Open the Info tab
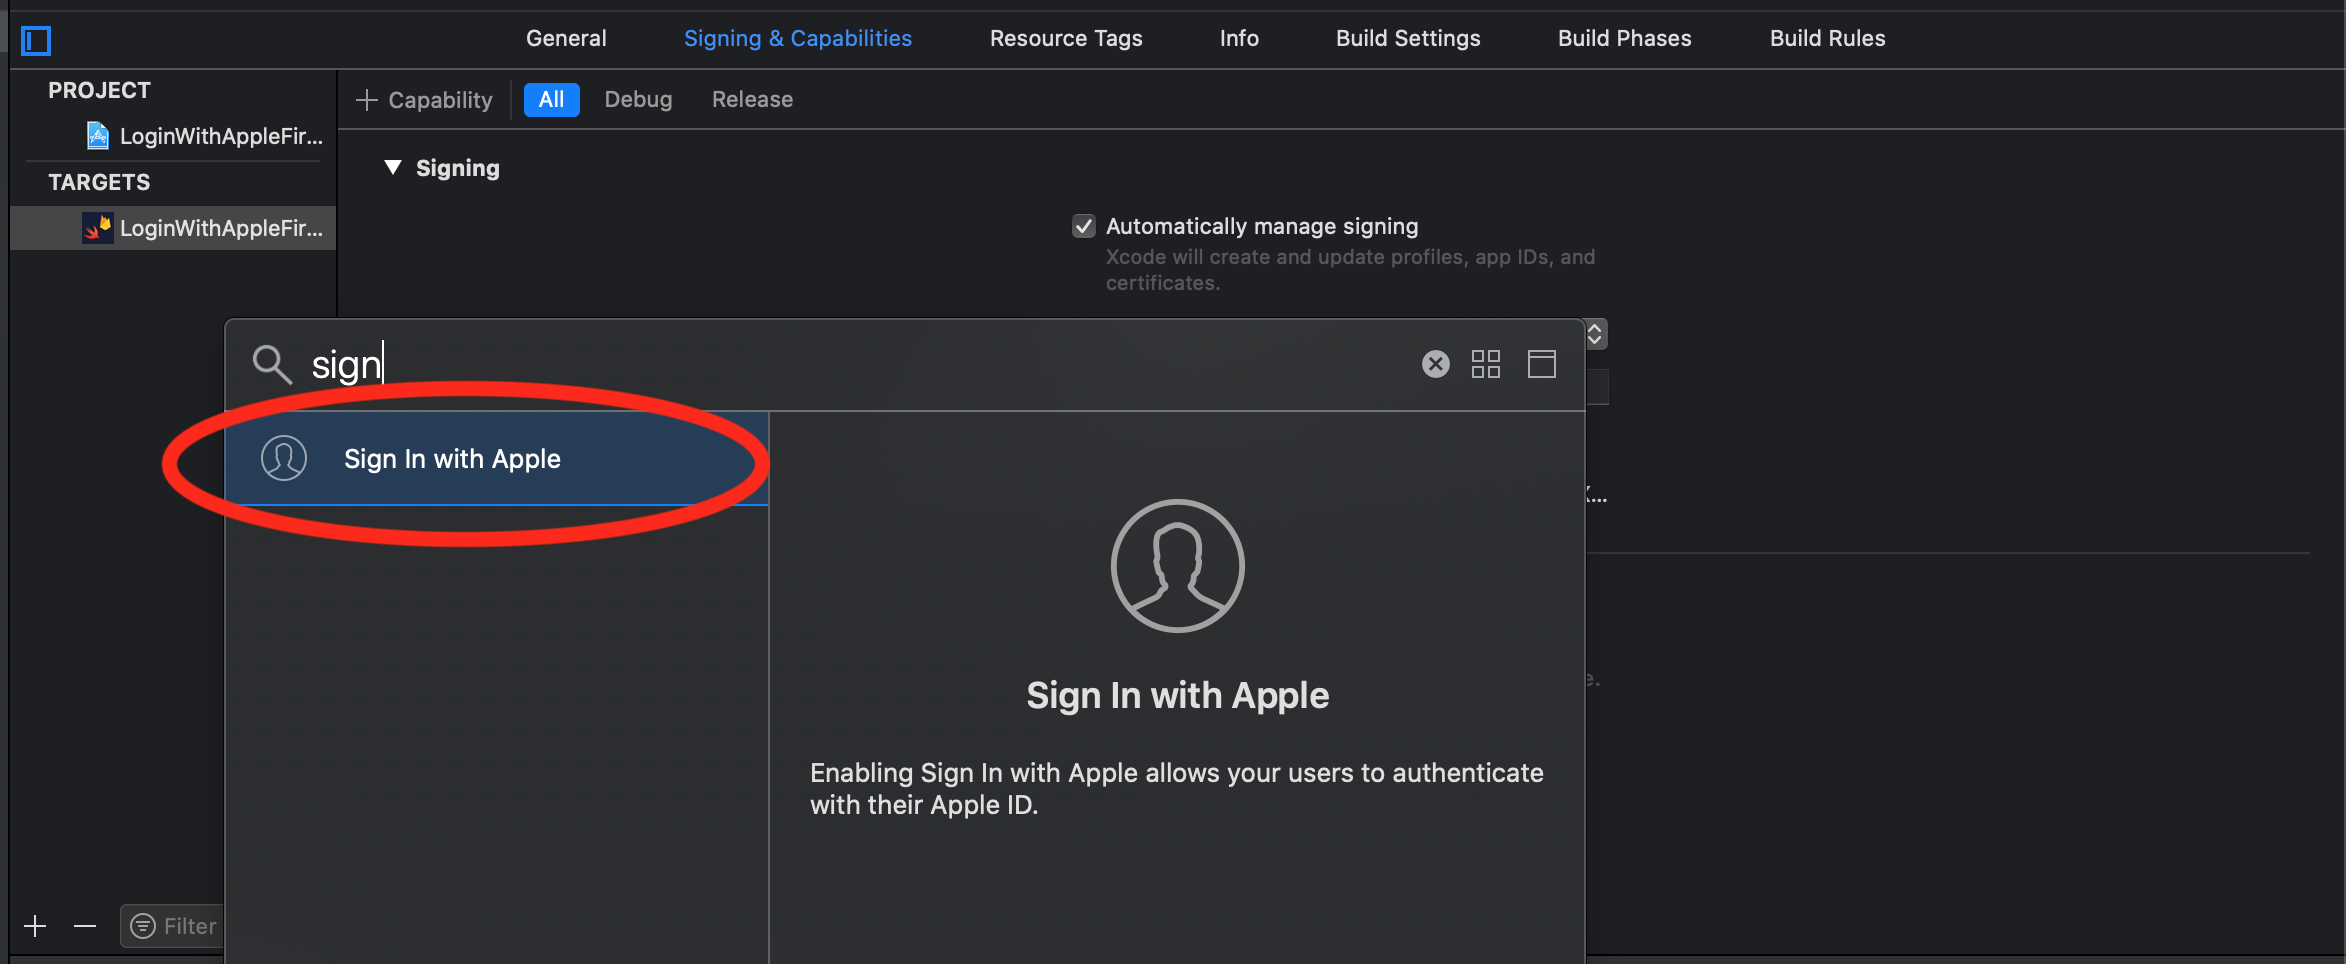The image size is (2346, 964). click(x=1239, y=38)
